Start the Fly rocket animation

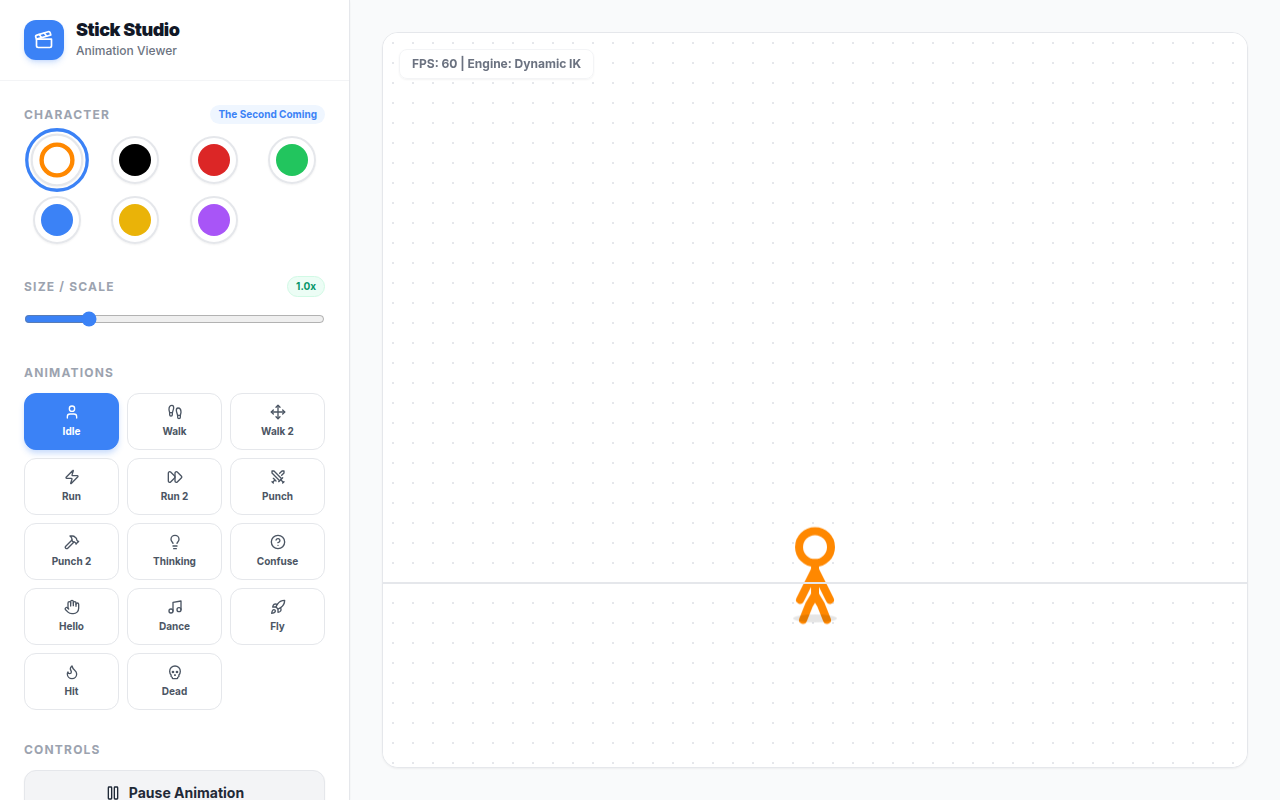click(277, 616)
